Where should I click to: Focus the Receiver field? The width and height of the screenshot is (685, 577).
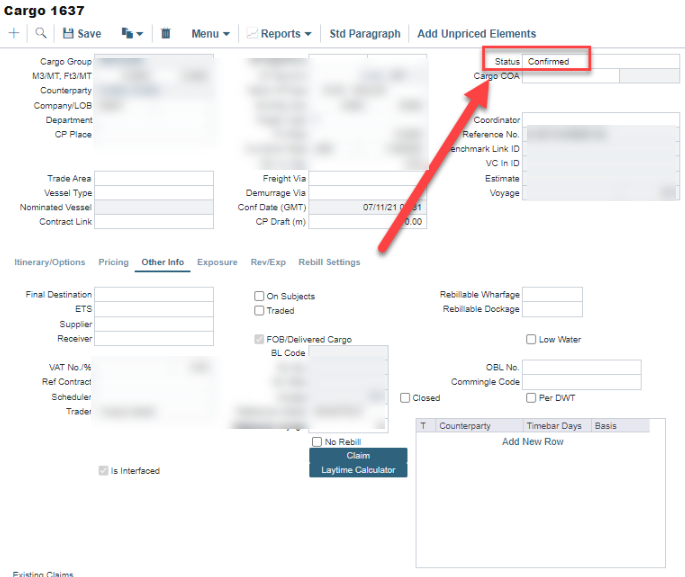click(154, 338)
